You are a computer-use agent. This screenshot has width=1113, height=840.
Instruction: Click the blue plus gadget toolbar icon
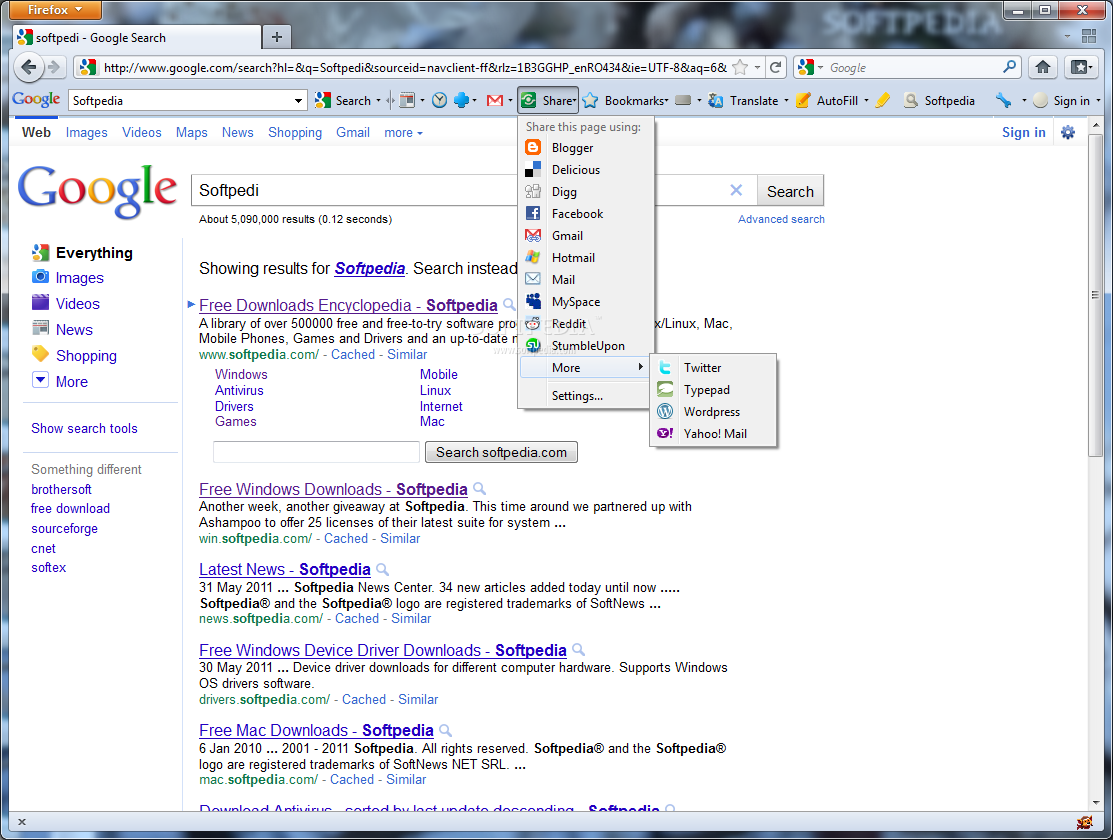click(461, 101)
